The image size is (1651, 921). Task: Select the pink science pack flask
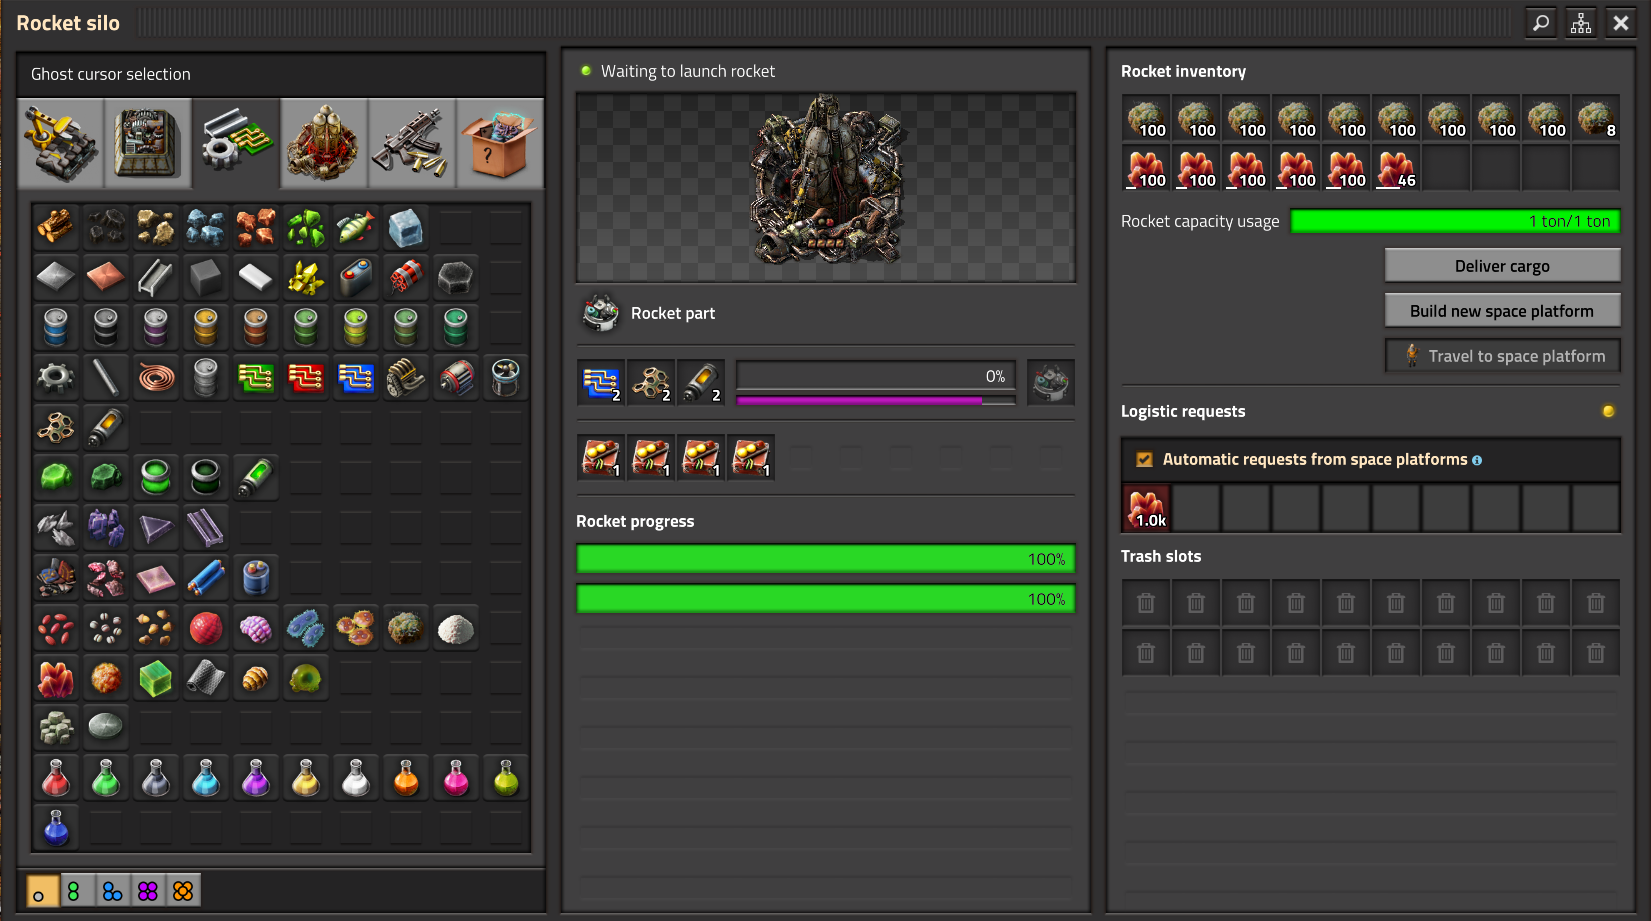tap(456, 778)
